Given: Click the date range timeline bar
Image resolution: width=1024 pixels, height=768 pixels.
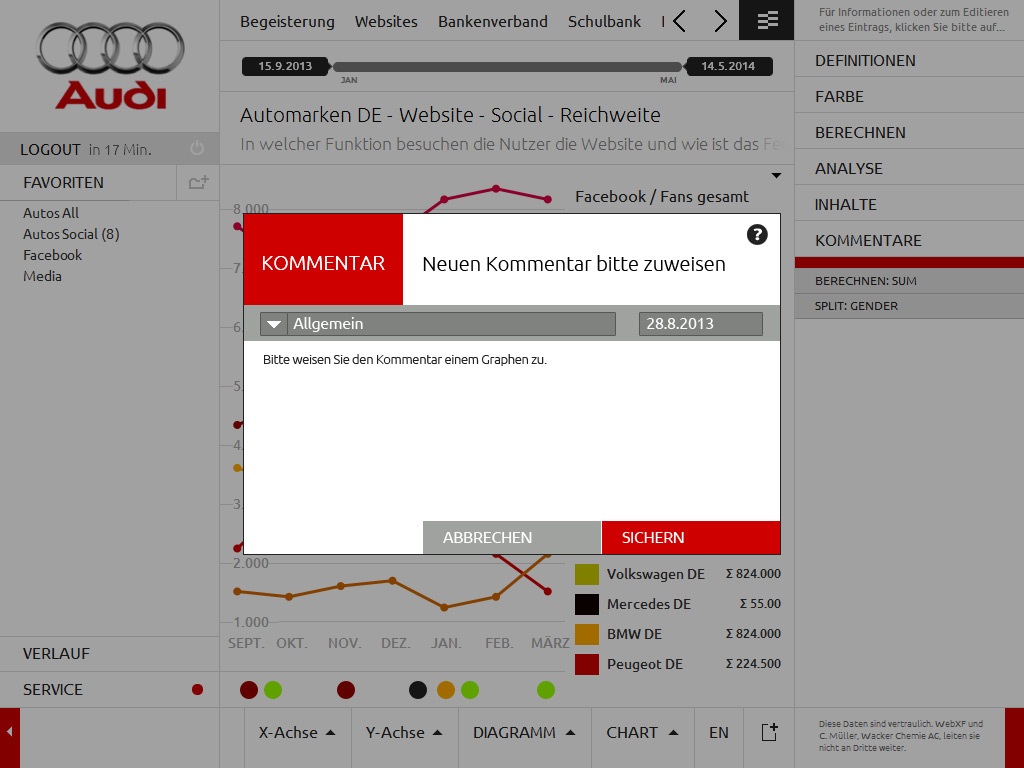Looking at the screenshot, I should click(x=507, y=67).
